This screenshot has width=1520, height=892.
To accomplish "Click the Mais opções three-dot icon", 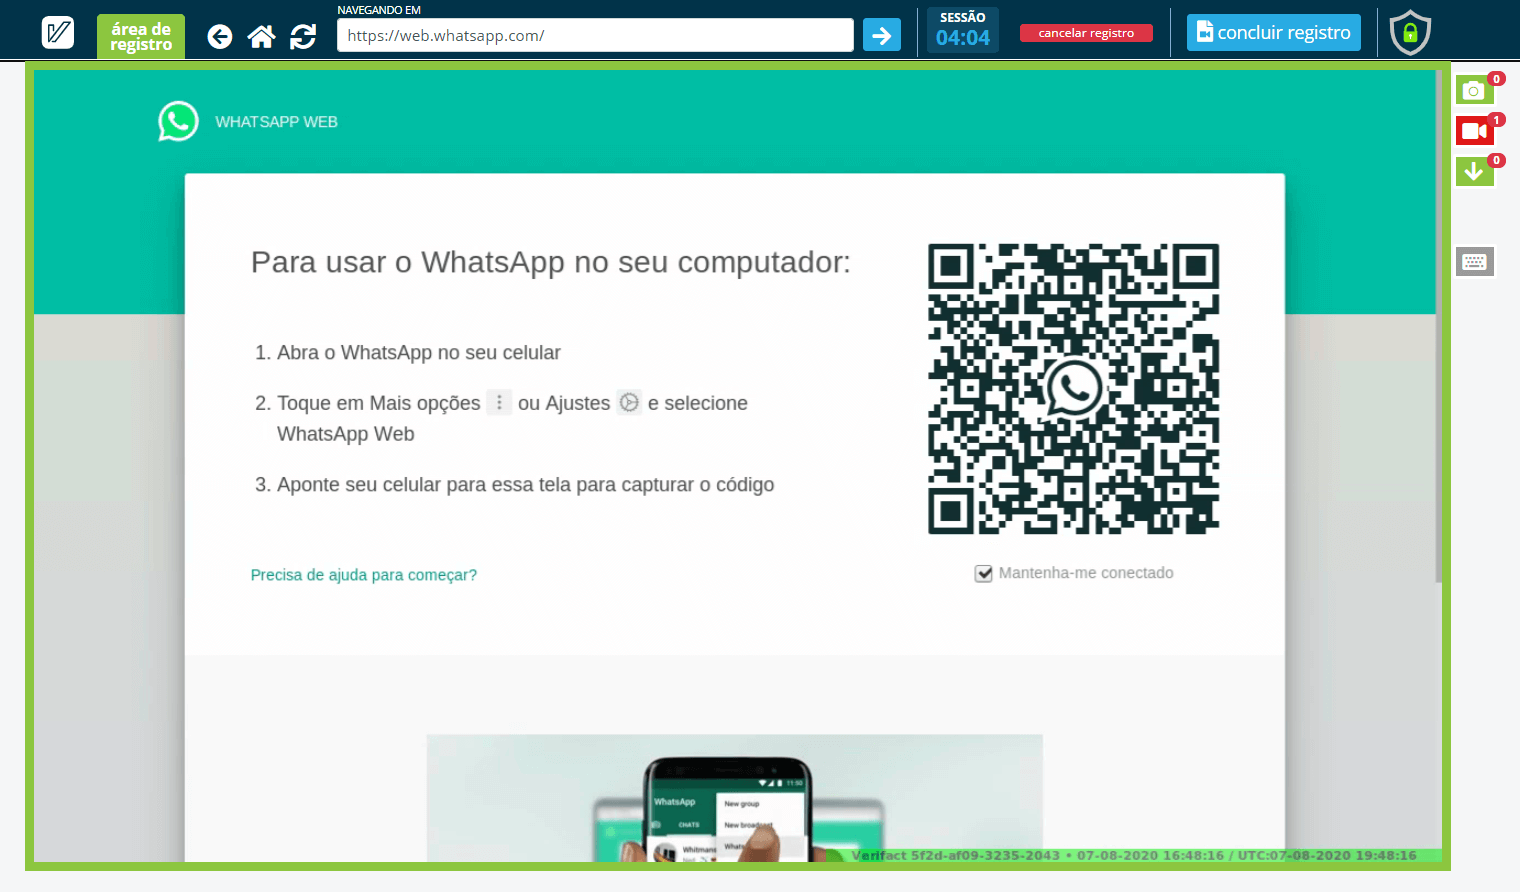I will [499, 402].
